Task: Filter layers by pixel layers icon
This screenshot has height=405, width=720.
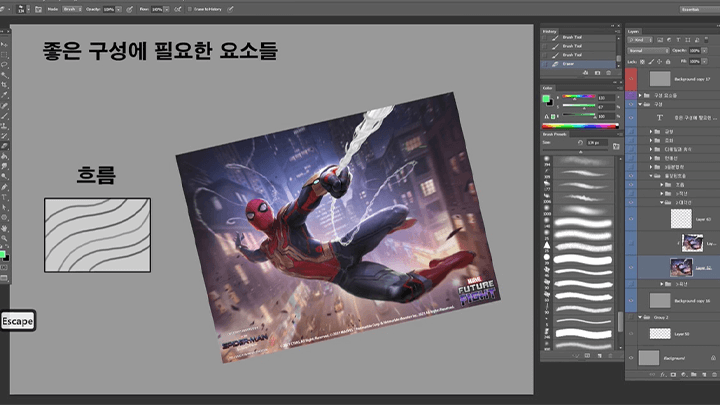Action: click(x=660, y=40)
